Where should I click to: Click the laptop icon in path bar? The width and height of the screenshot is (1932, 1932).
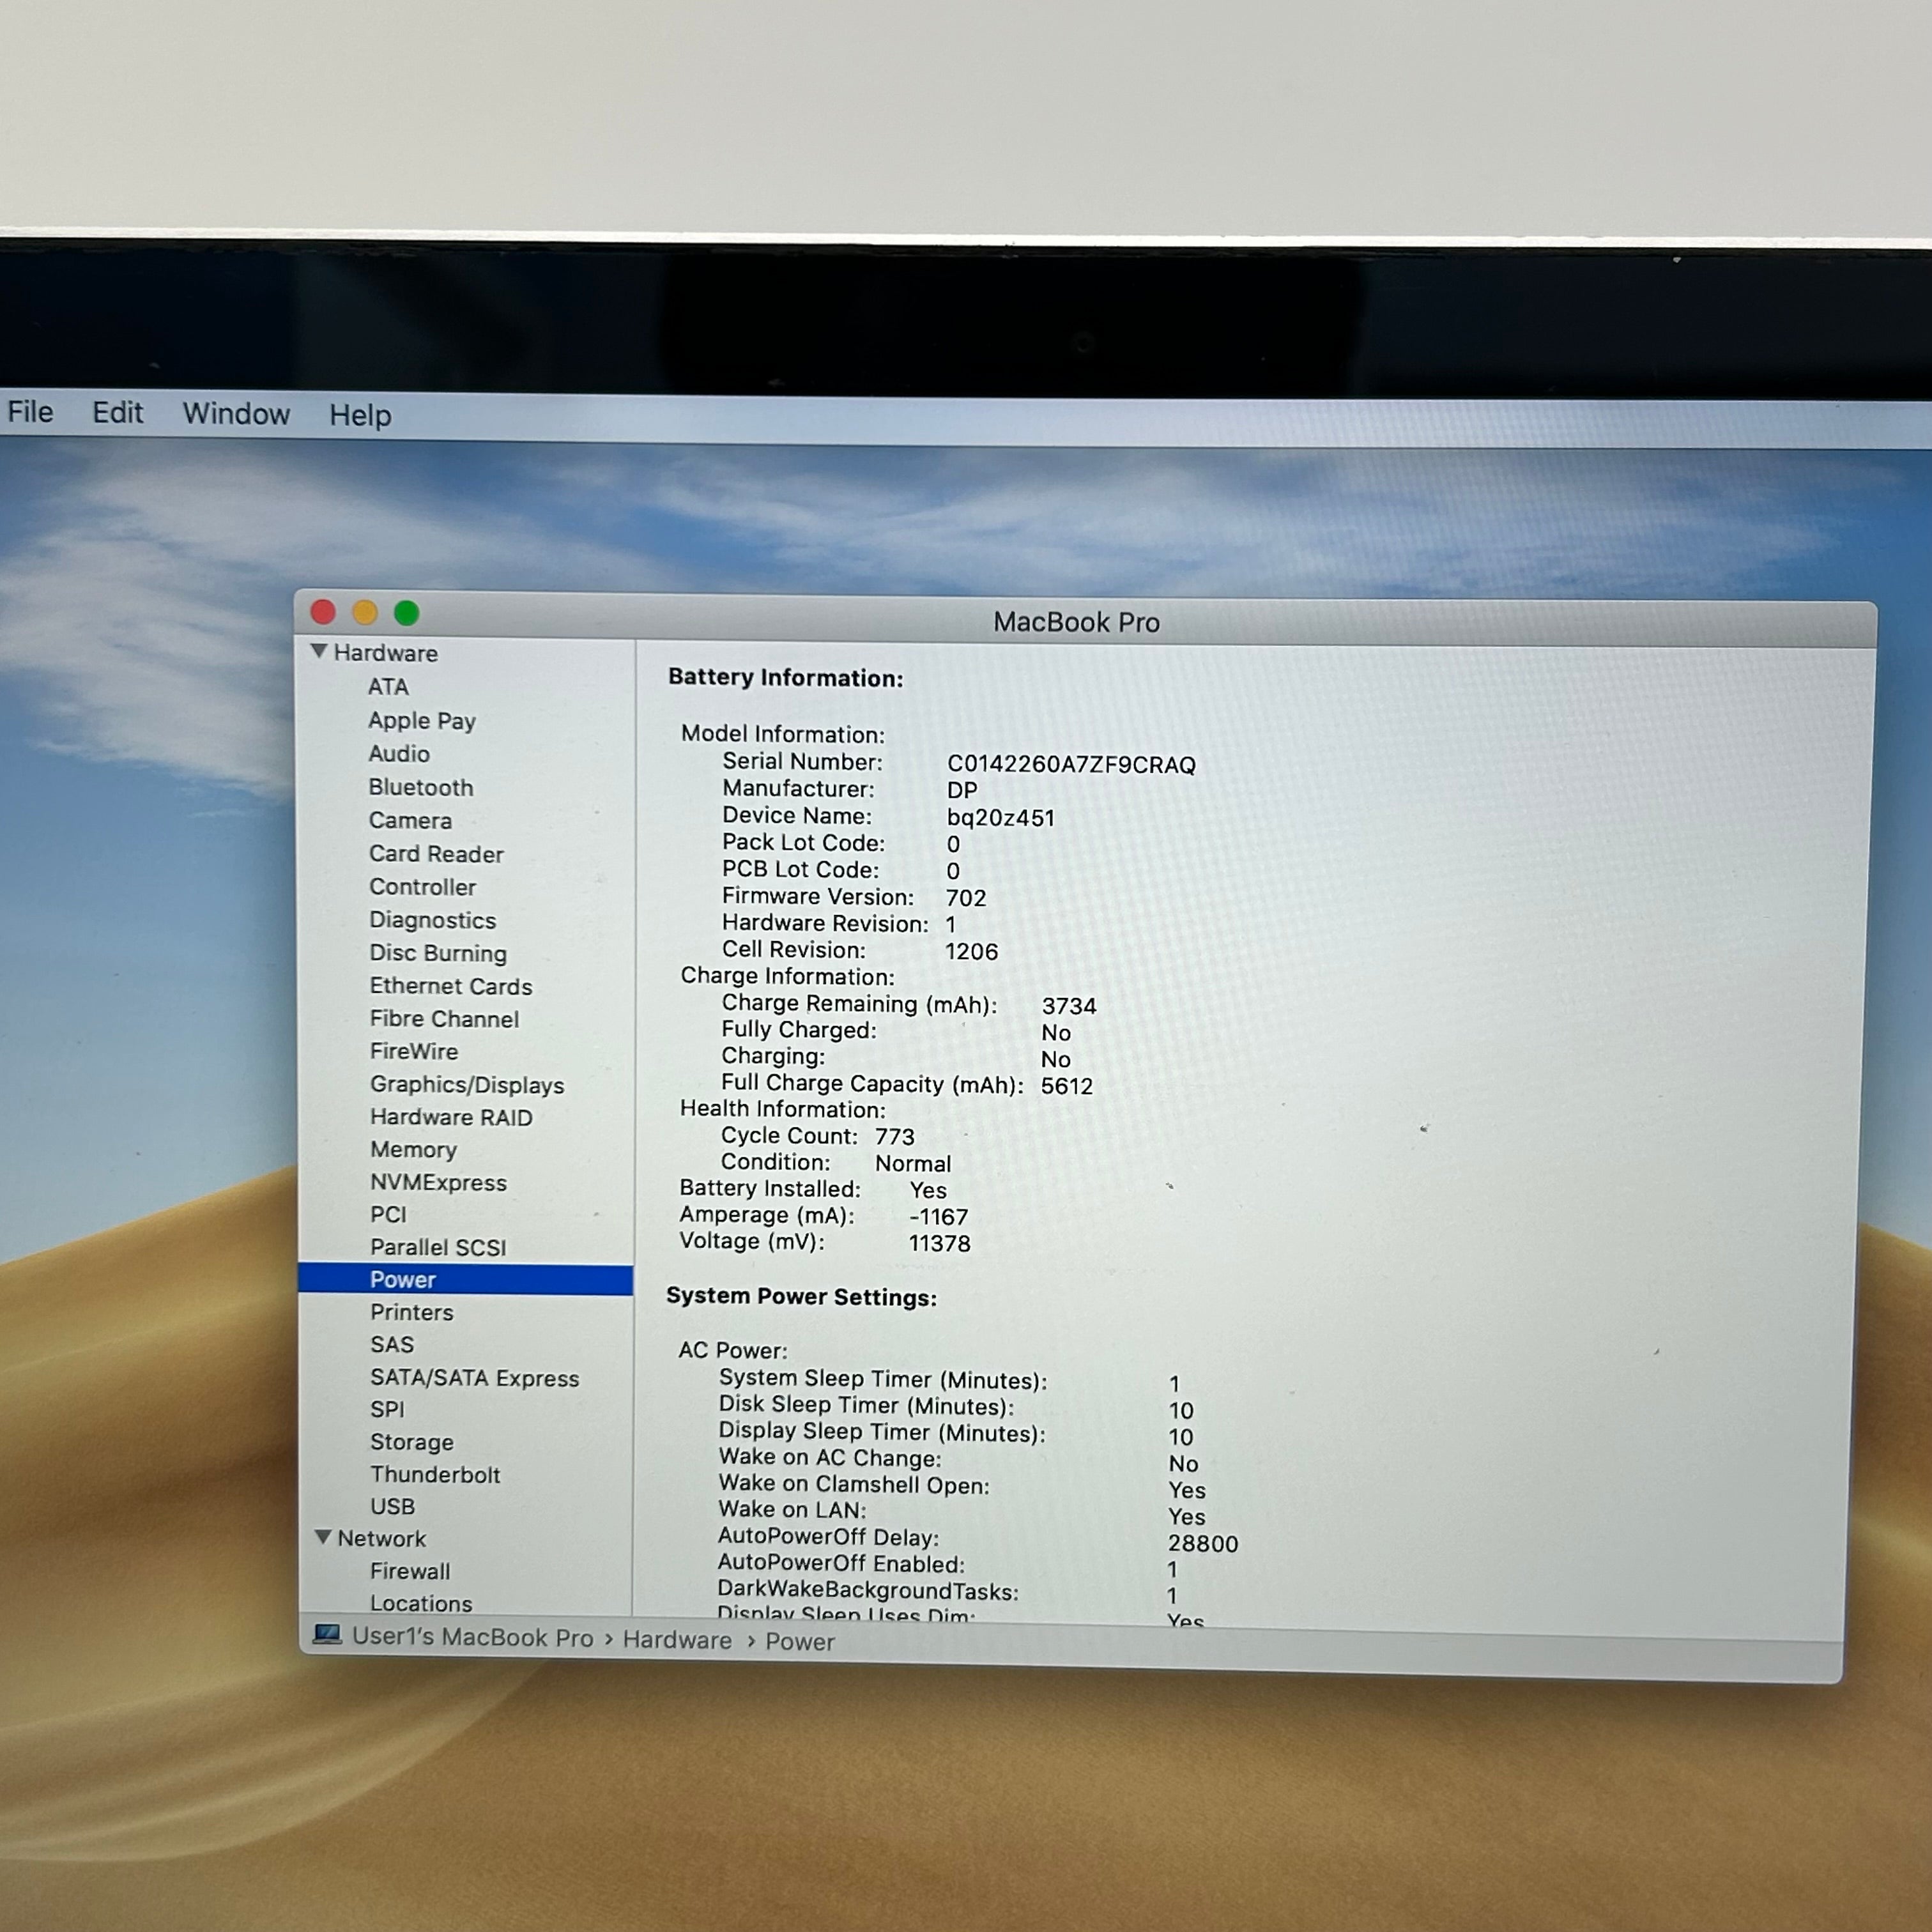point(327,1634)
